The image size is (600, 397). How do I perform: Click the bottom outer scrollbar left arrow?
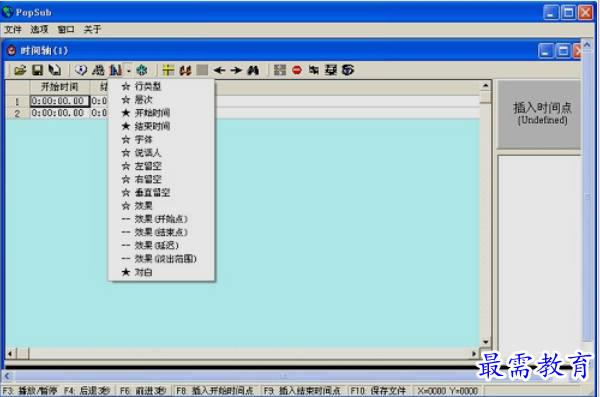coord(7,376)
